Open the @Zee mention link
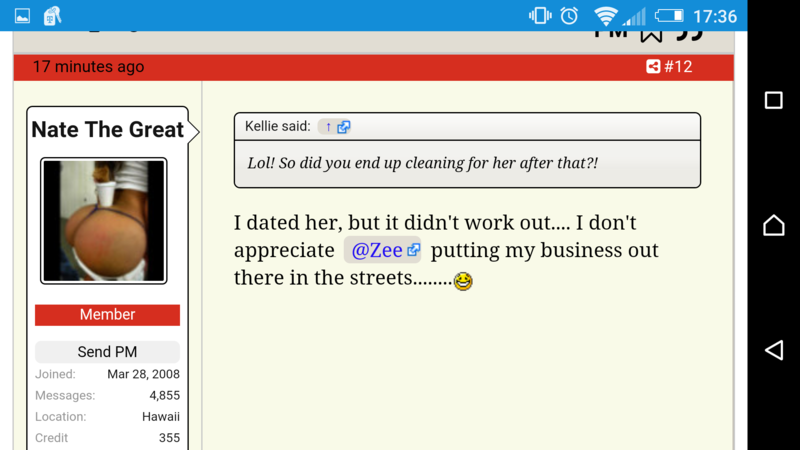The width and height of the screenshot is (800, 450). (376, 251)
